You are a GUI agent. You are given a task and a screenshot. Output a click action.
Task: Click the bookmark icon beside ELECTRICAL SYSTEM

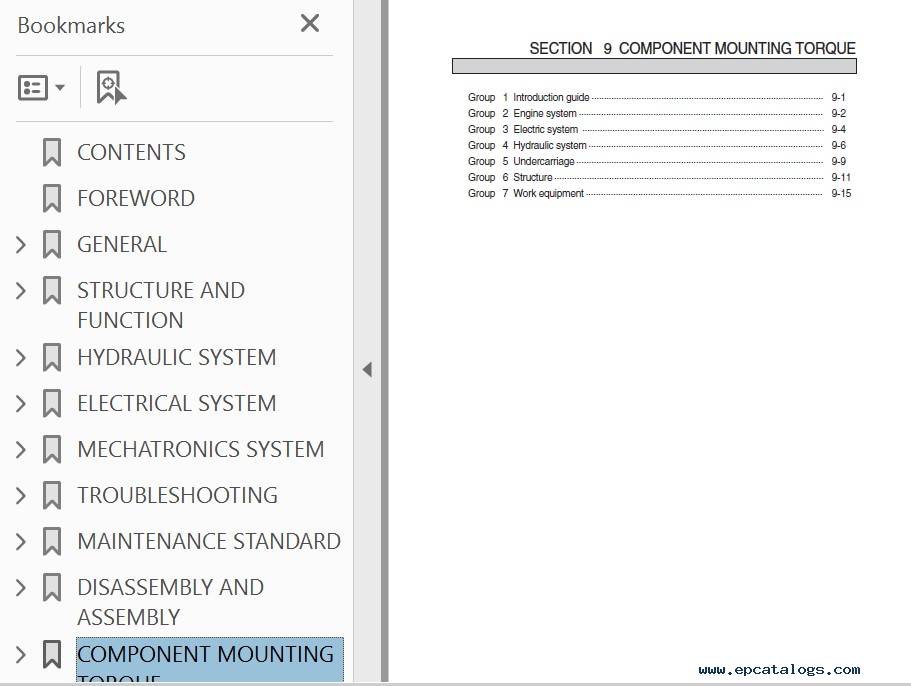coord(52,403)
